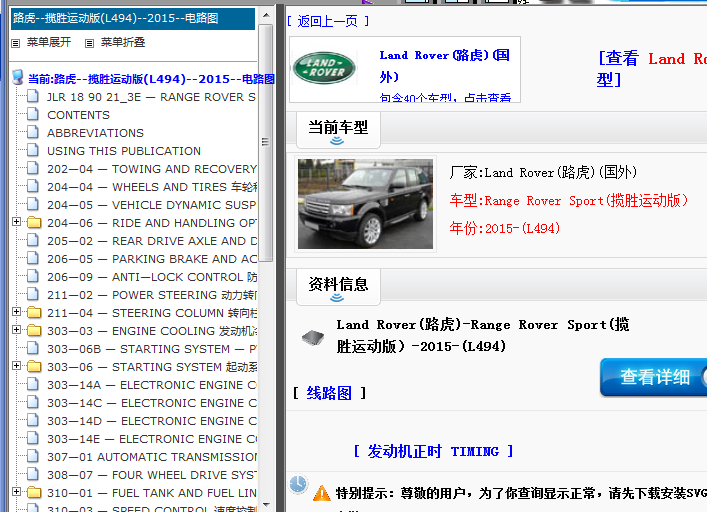Open the Land Rover (路虎)(国外) brand link
This screenshot has width=707, height=512.
click(x=445, y=66)
